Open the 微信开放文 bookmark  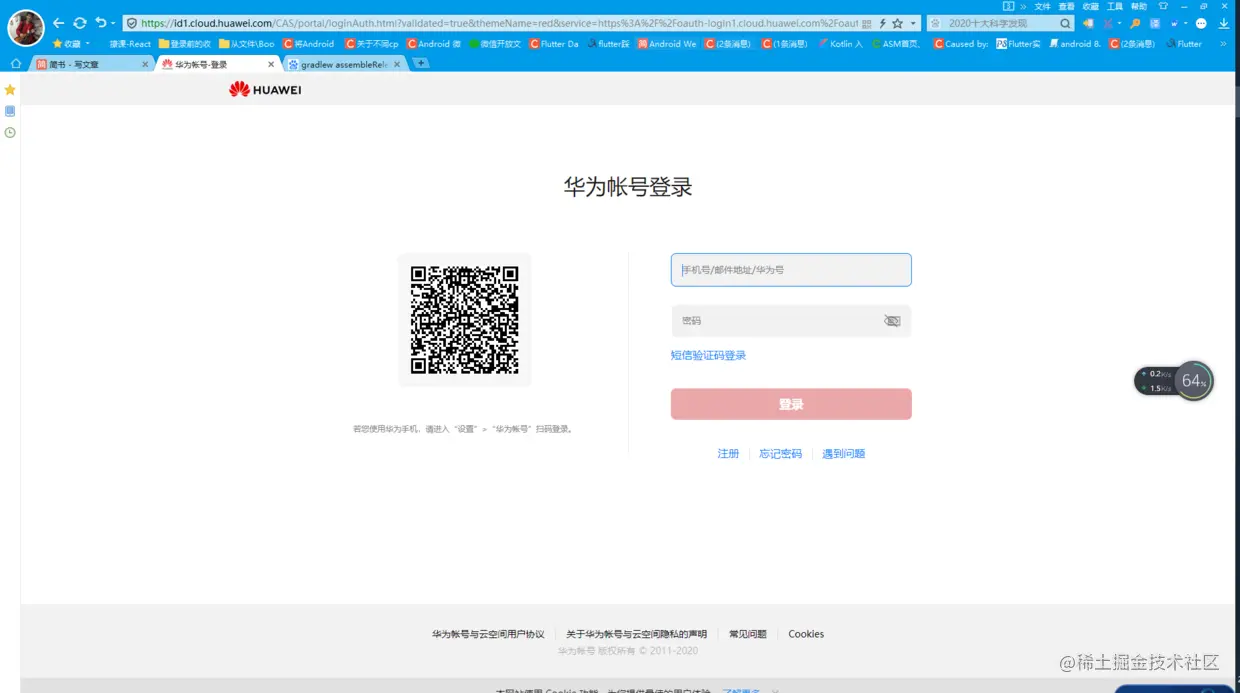[x=495, y=44]
